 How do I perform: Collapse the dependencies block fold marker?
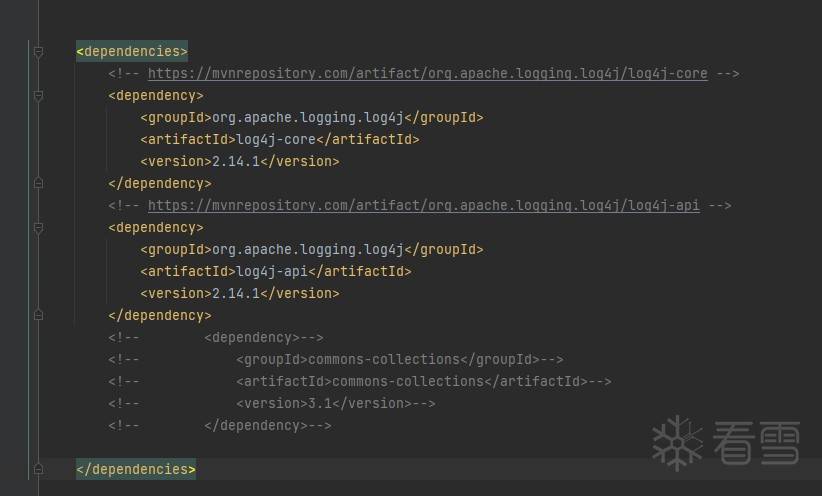pos(38,51)
